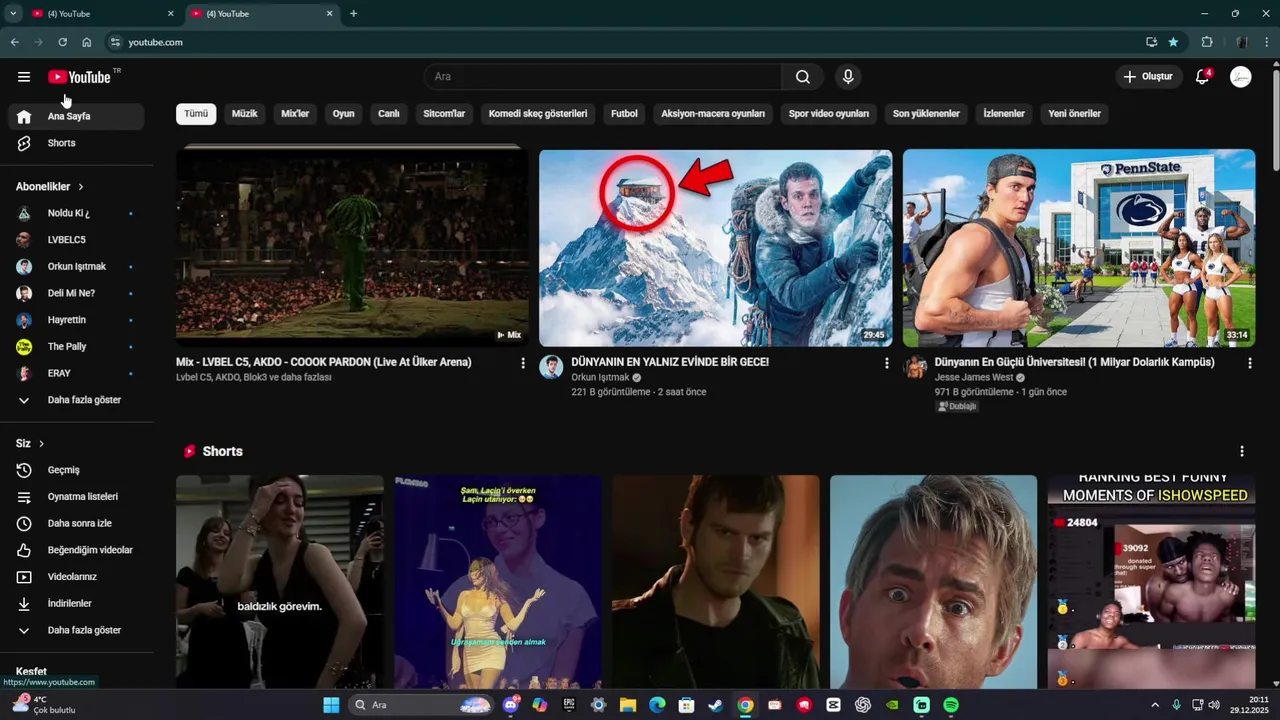This screenshot has height=720, width=1280.
Task: Click the magnifier search button
Action: tap(803, 77)
